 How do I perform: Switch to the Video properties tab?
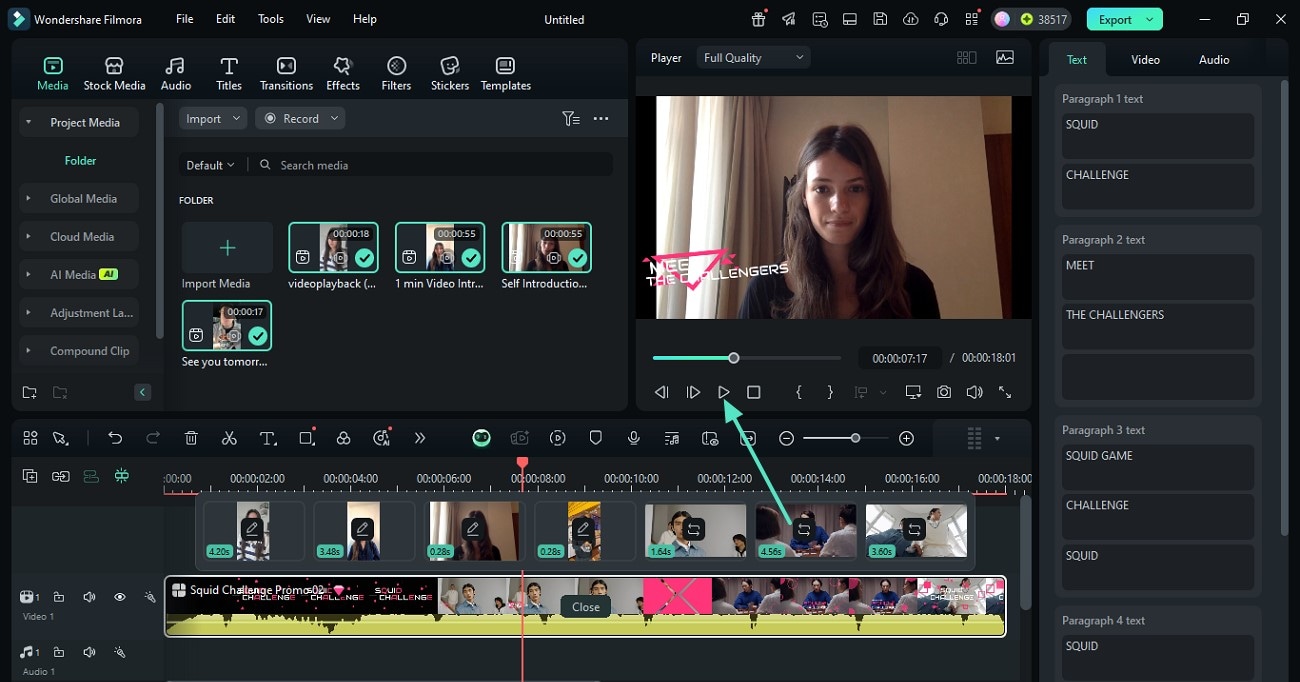tap(1145, 60)
